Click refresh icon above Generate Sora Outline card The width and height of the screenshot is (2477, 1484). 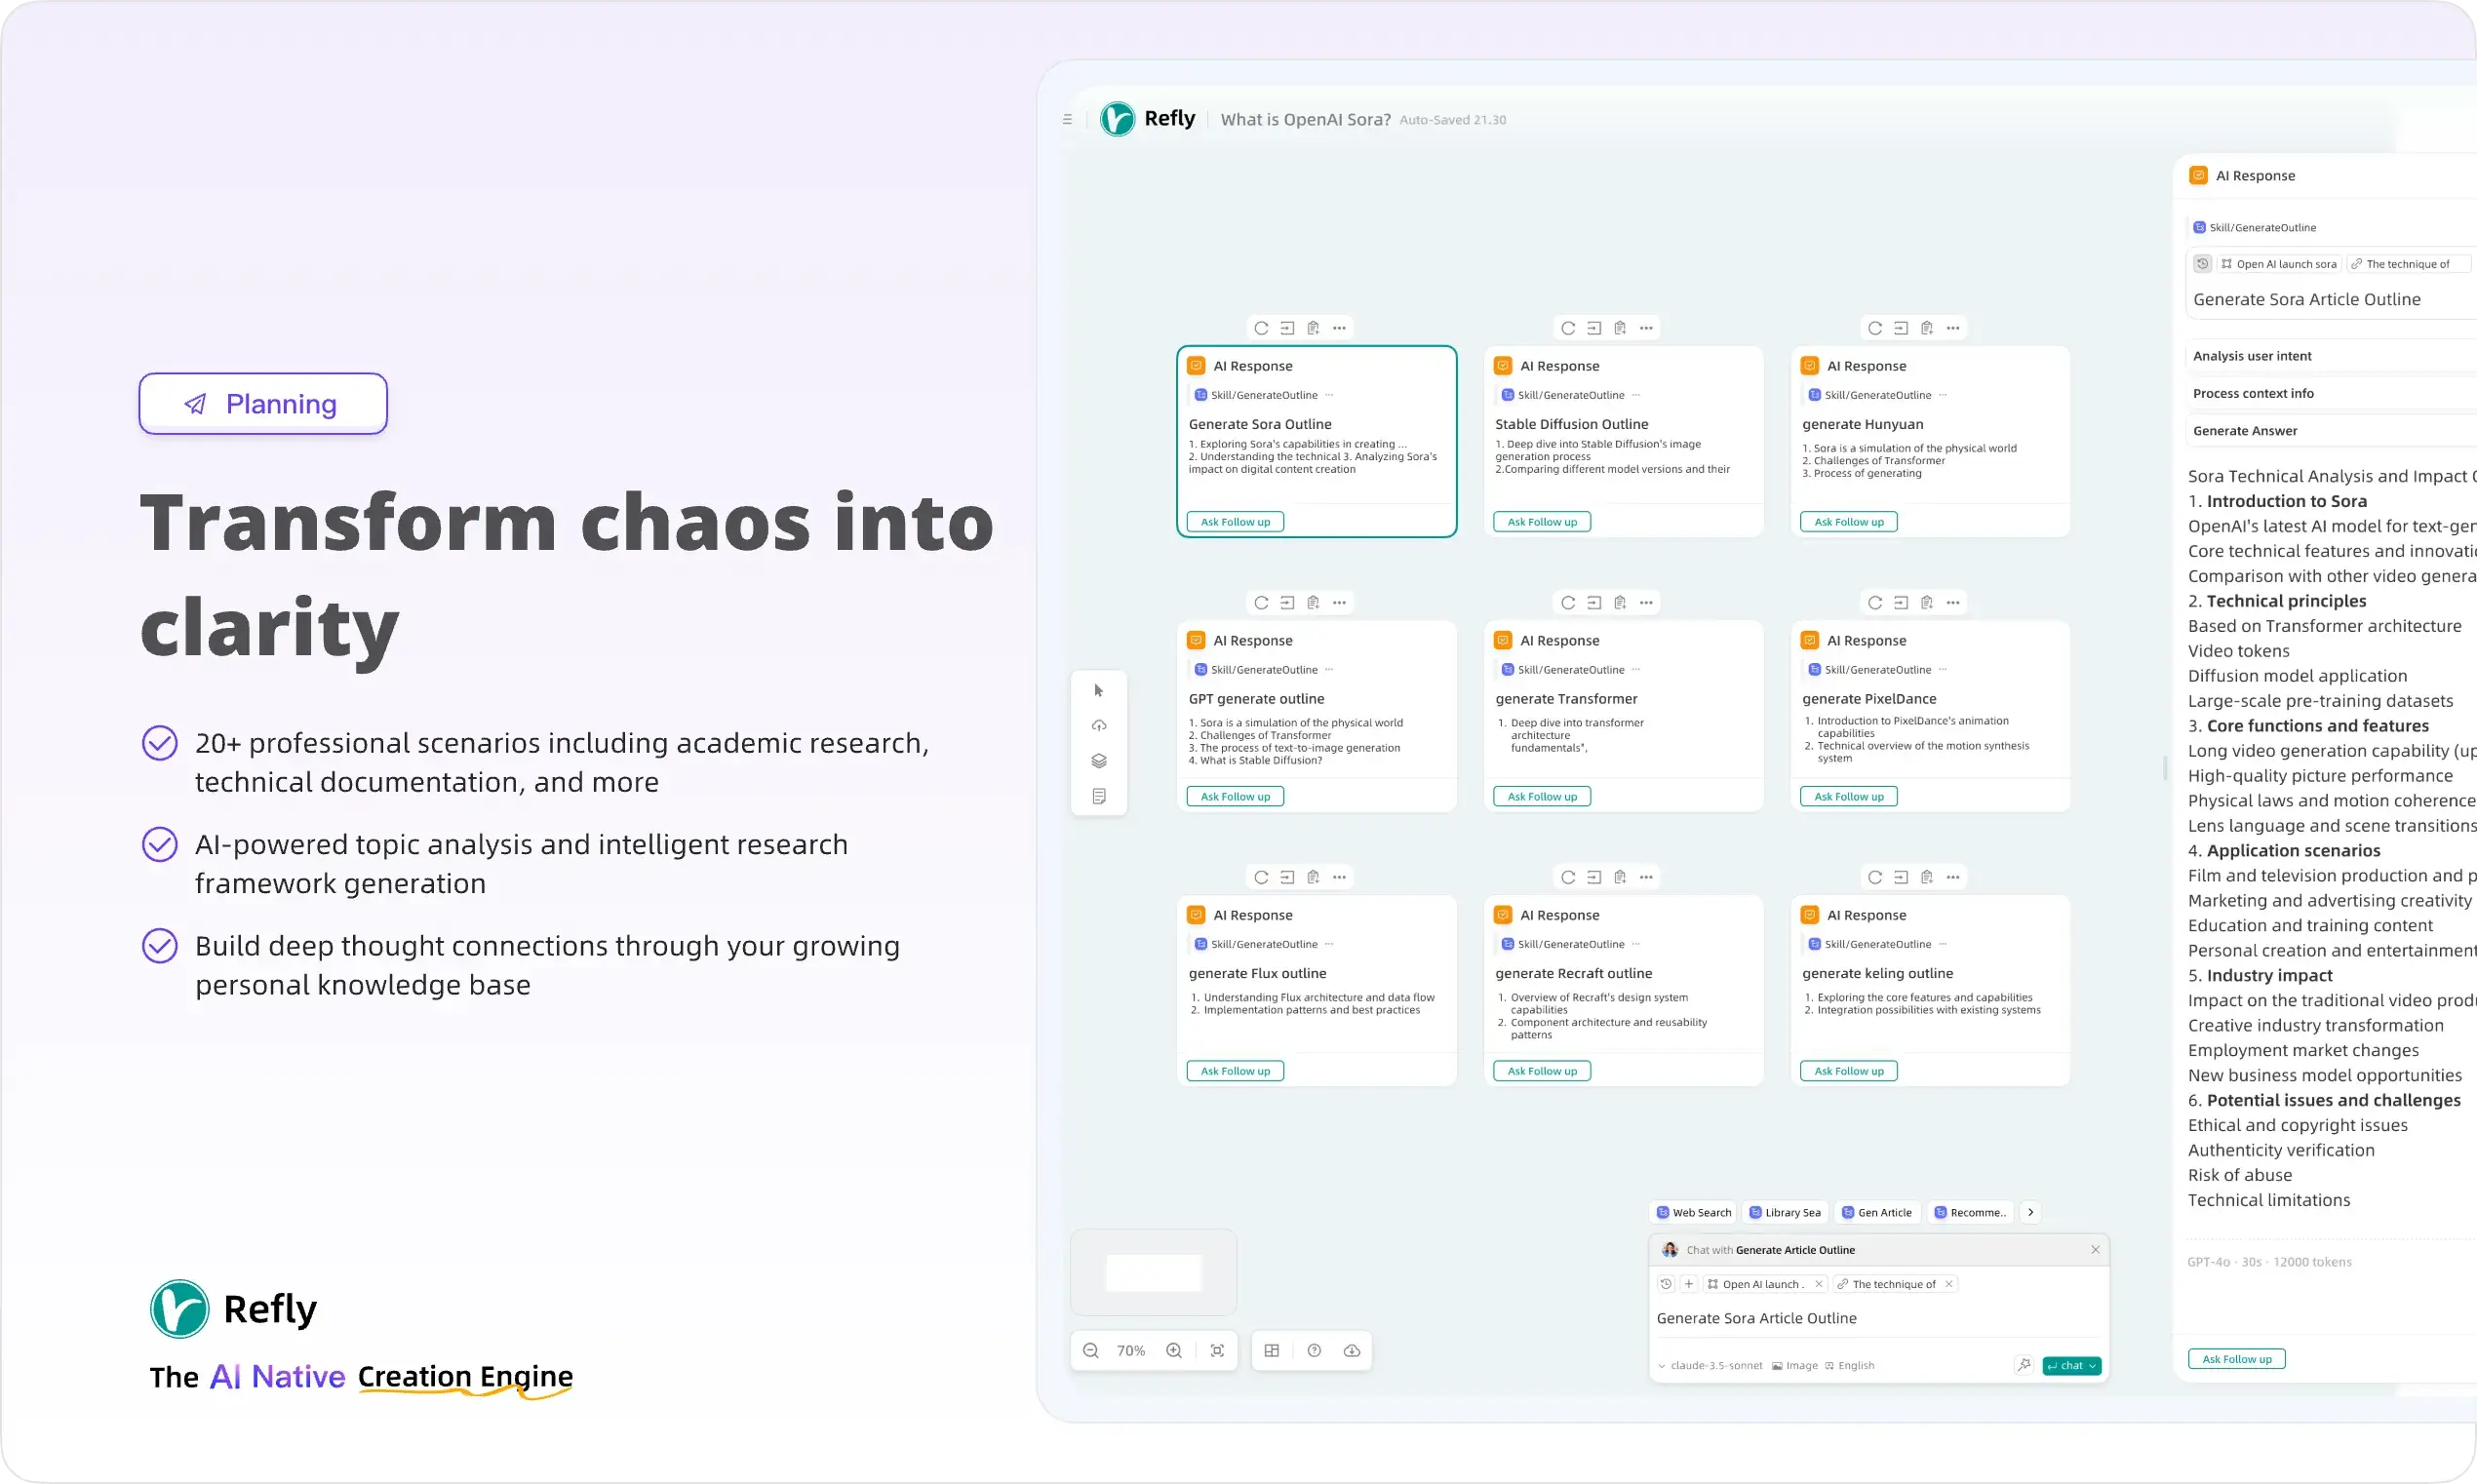click(x=1261, y=328)
